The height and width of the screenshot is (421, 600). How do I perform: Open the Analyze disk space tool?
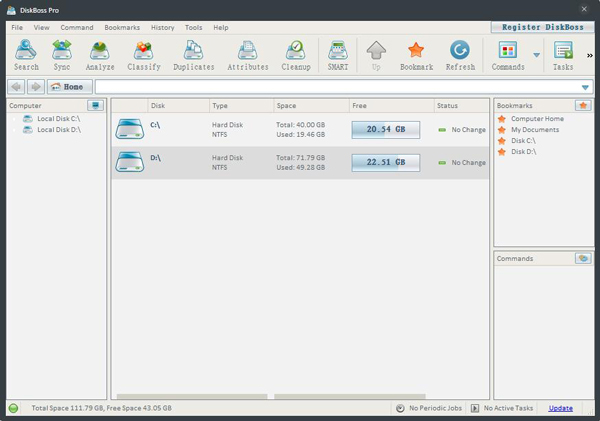click(100, 55)
